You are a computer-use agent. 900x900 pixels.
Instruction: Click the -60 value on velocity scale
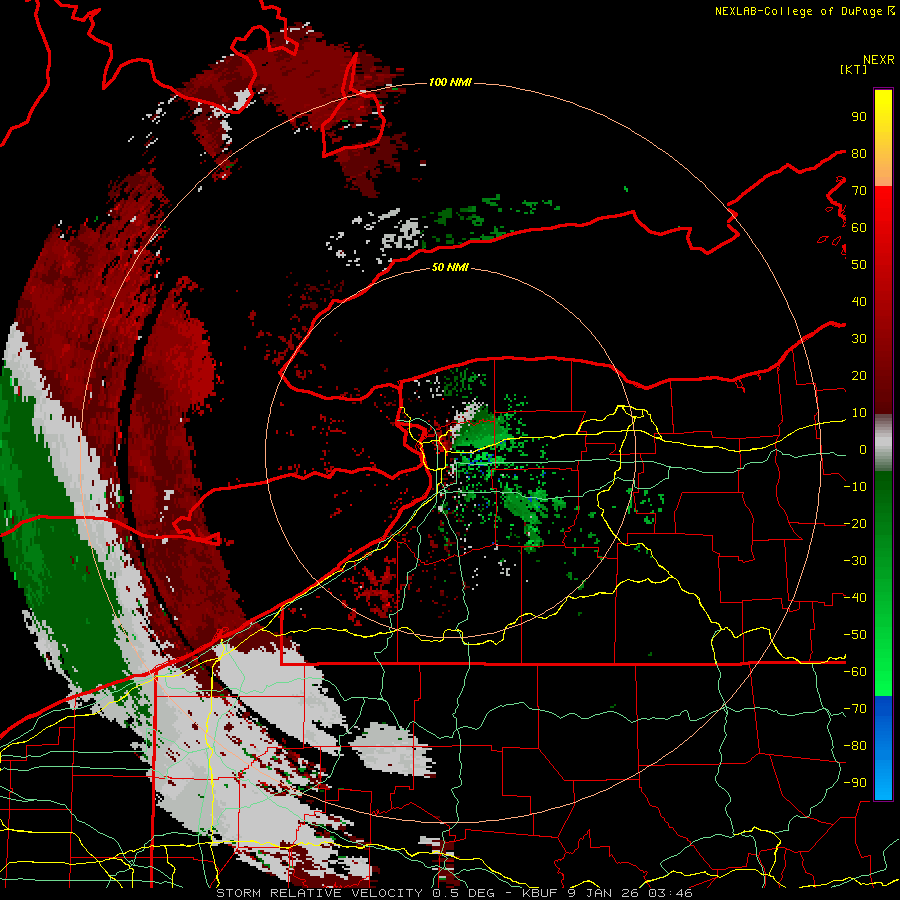click(855, 672)
